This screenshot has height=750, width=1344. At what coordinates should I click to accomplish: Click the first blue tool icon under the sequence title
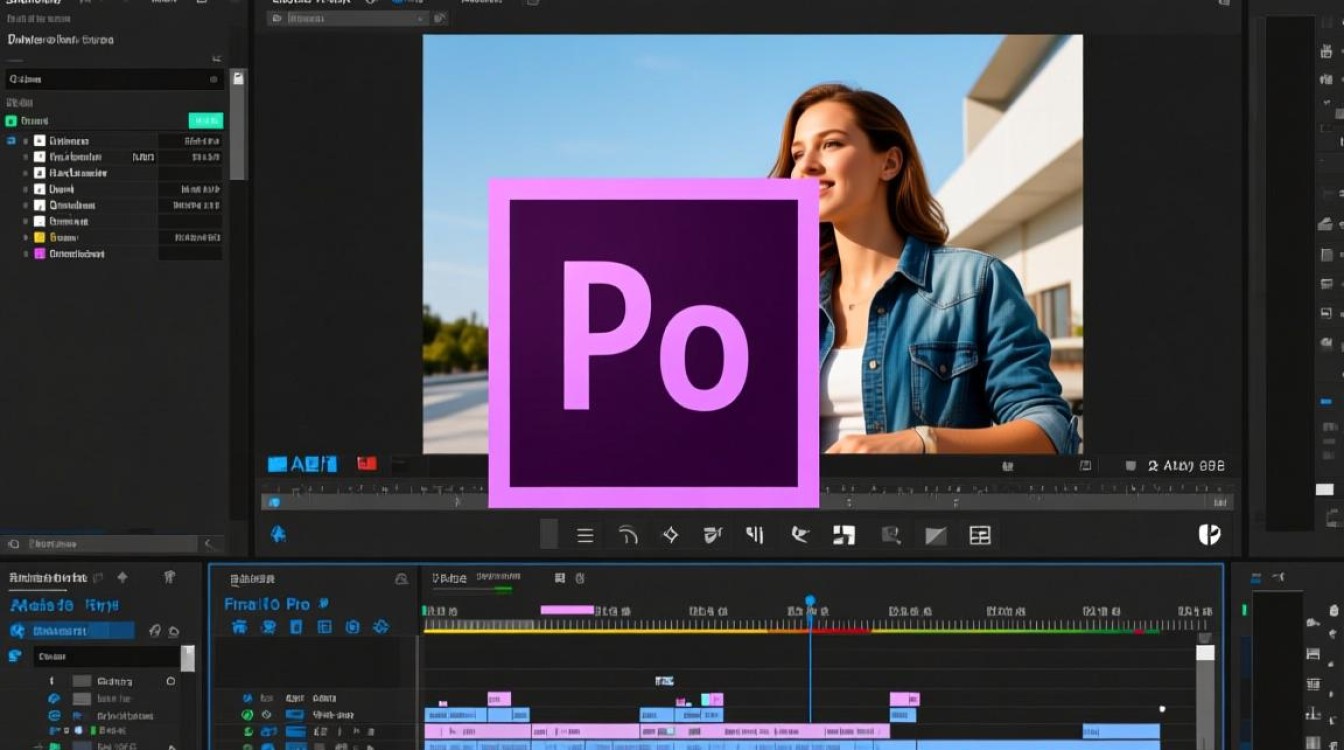click(239, 627)
